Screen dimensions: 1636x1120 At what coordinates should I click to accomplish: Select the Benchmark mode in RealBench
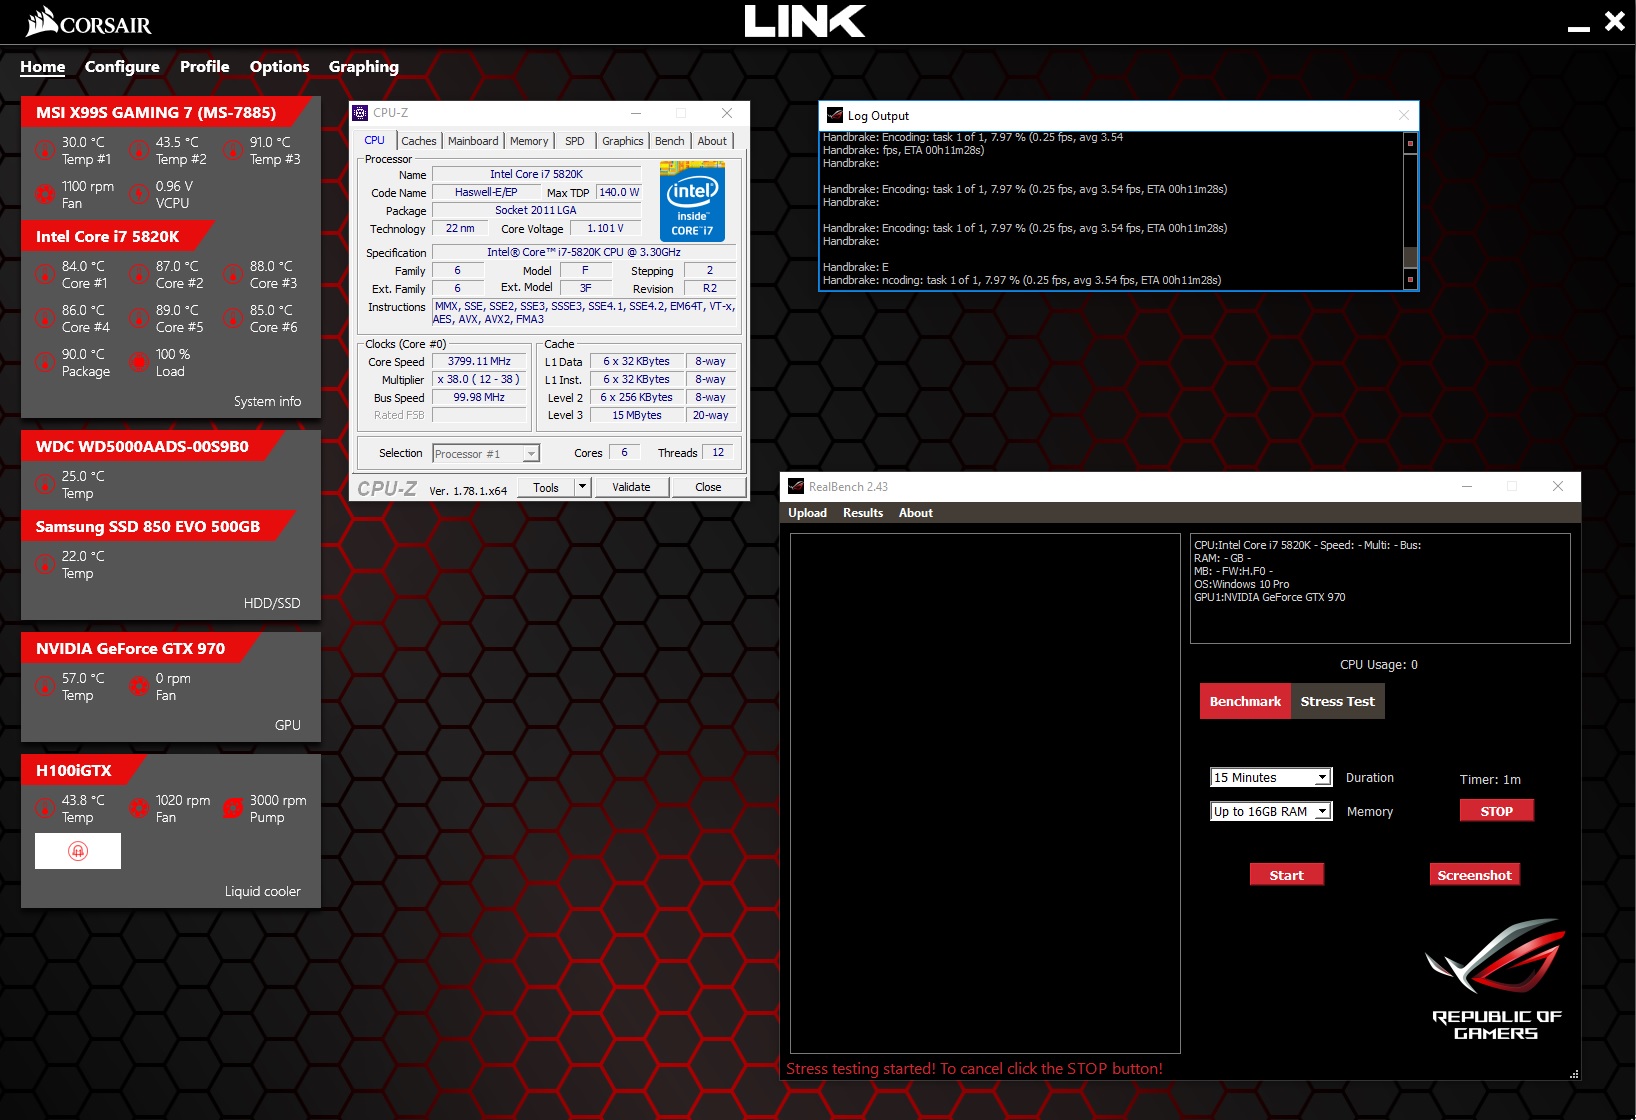pos(1245,701)
